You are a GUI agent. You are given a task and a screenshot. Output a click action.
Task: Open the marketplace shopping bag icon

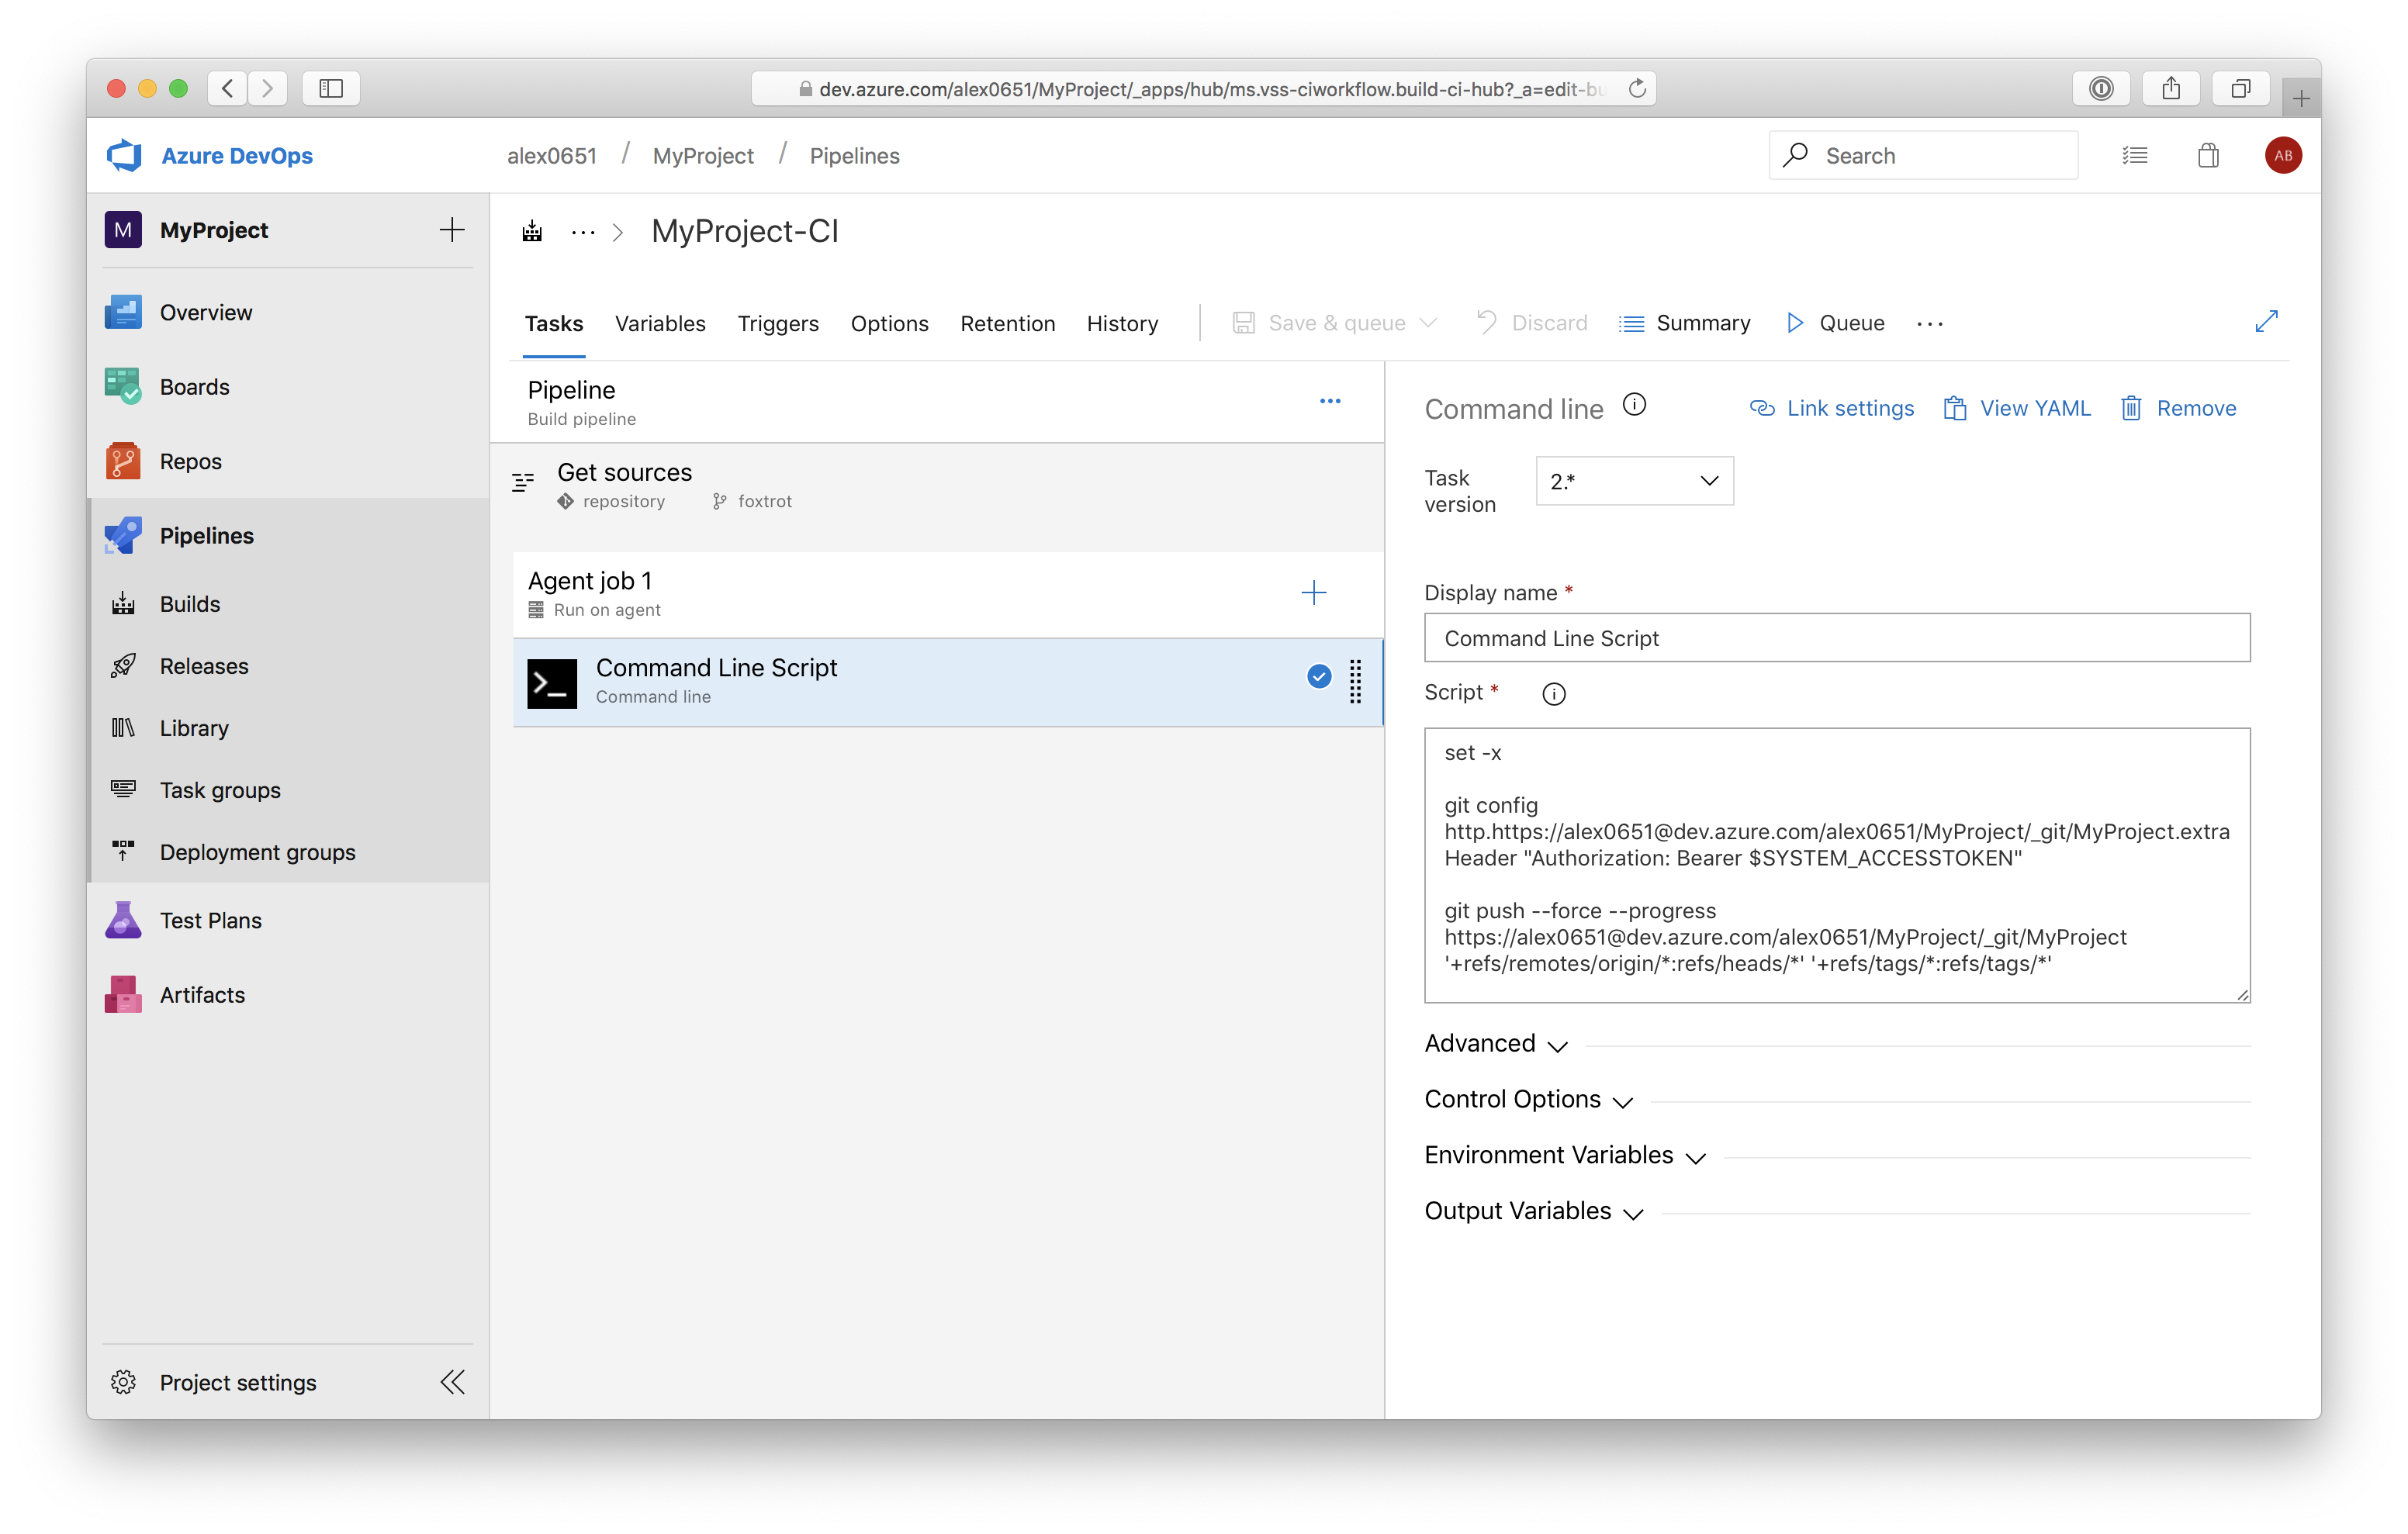[x=2208, y=155]
